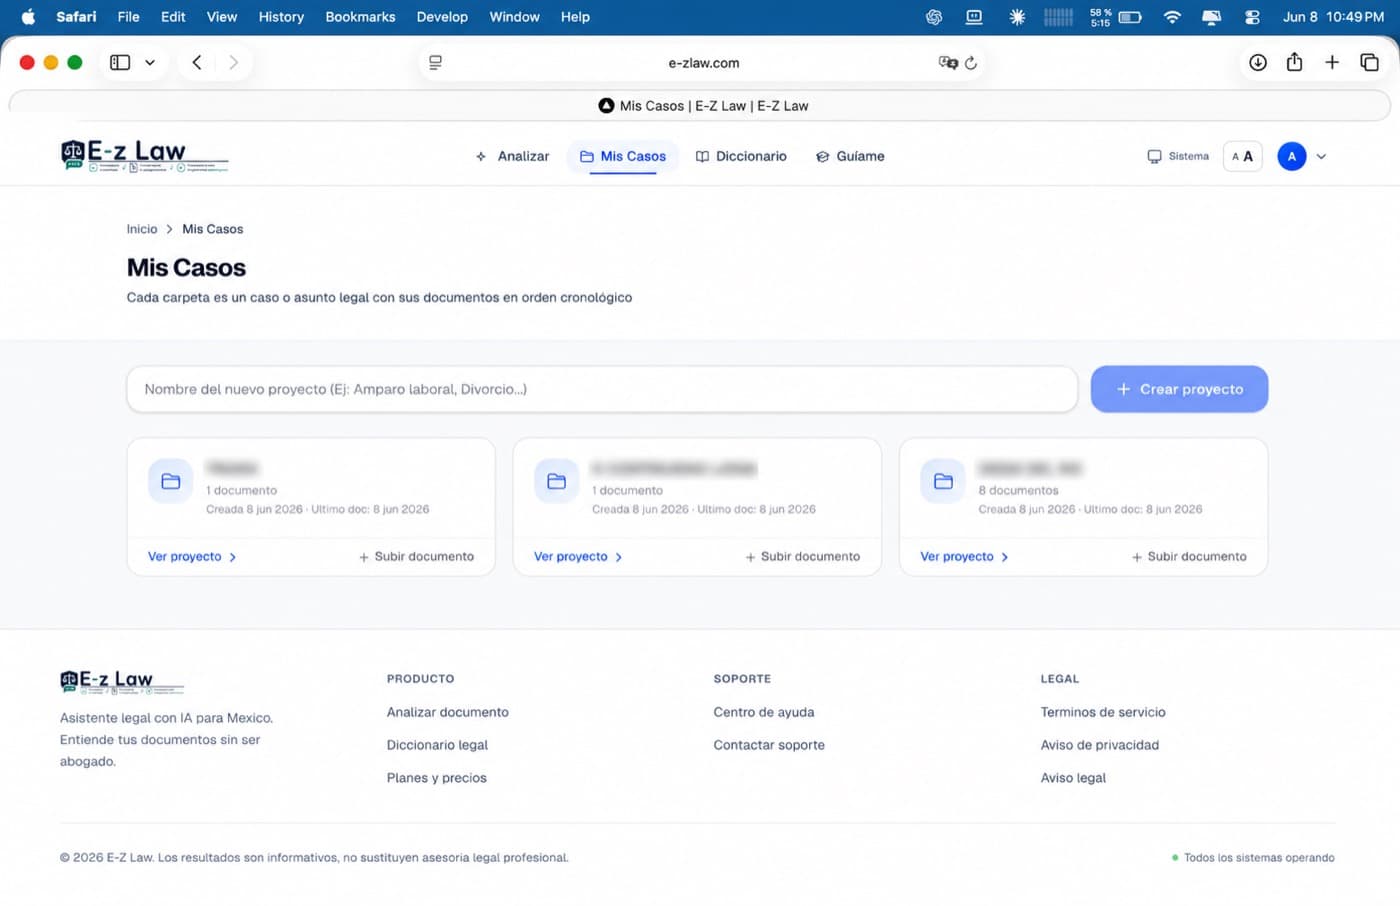The height and width of the screenshot is (906, 1400).
Task: Click Subir documento on 8 documentos card
Action: coord(1189,556)
